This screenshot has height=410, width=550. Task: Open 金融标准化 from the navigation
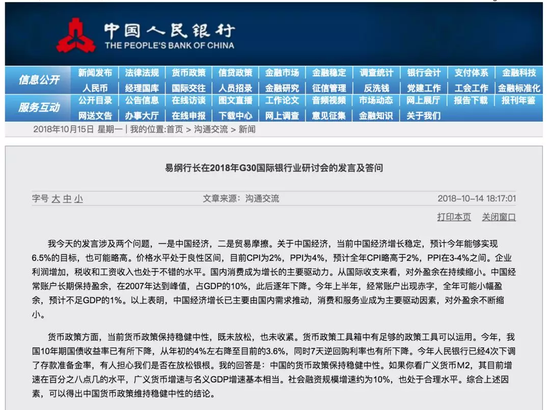(x=519, y=88)
